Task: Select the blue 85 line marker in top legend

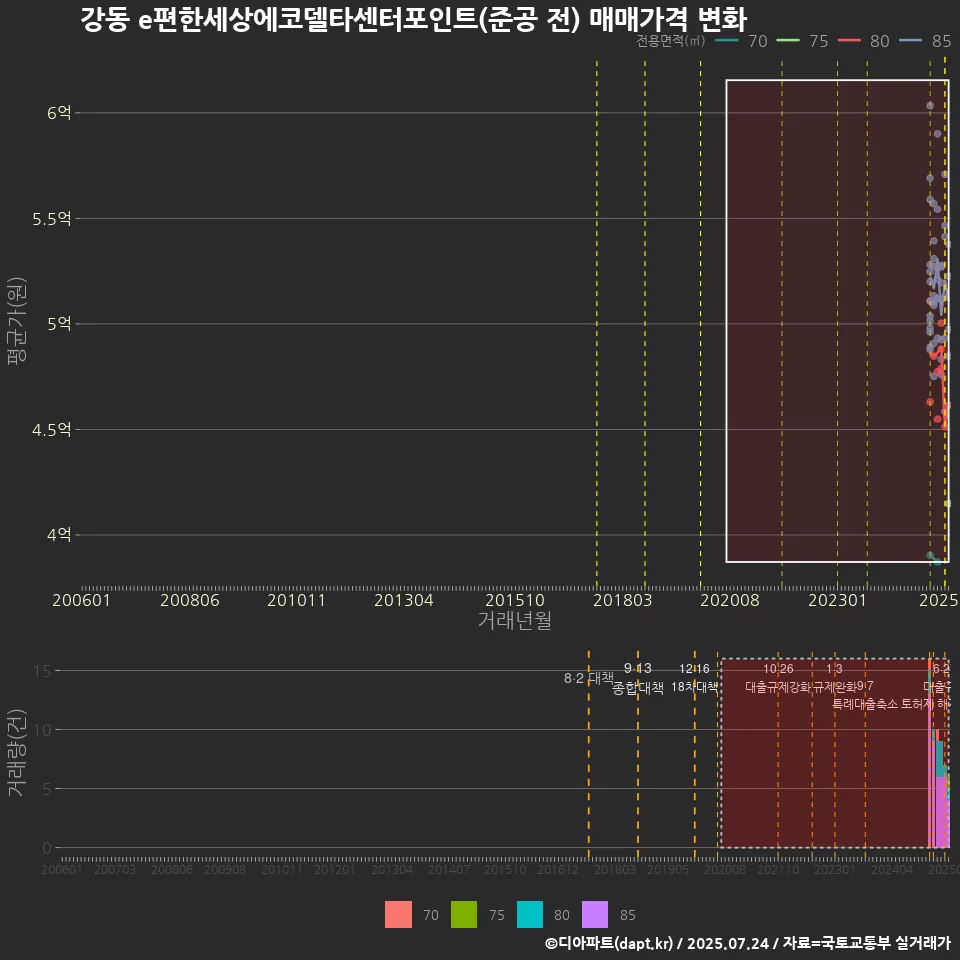Action: [910, 41]
